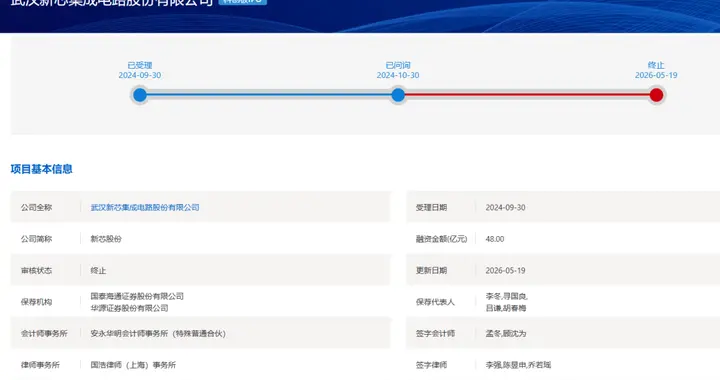Select 国浩律师（上海）事务所 law firm value
The image size is (720, 380).
[x=133, y=365]
